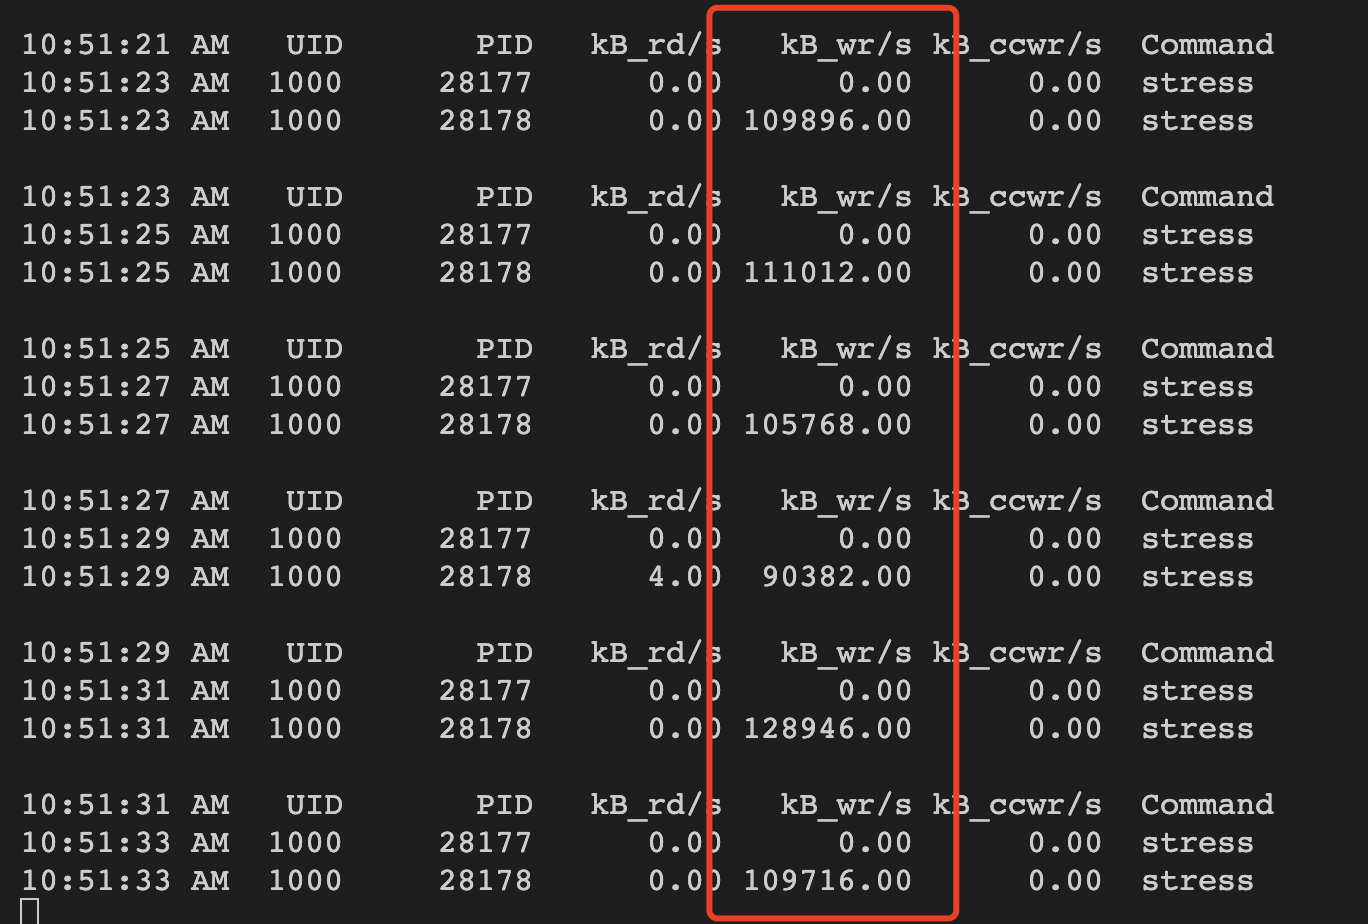
Task: Click Command header in the 10:51:21 header row
Action: point(1207,45)
